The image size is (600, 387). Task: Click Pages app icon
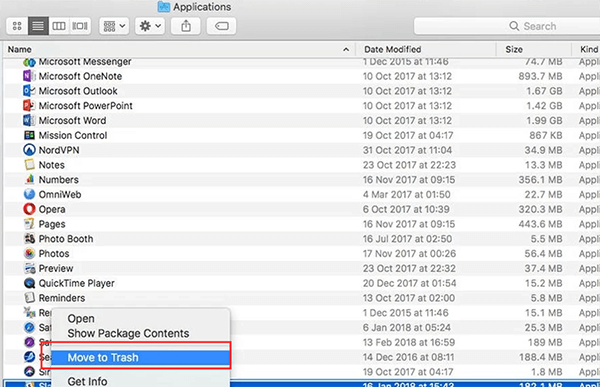(29, 224)
